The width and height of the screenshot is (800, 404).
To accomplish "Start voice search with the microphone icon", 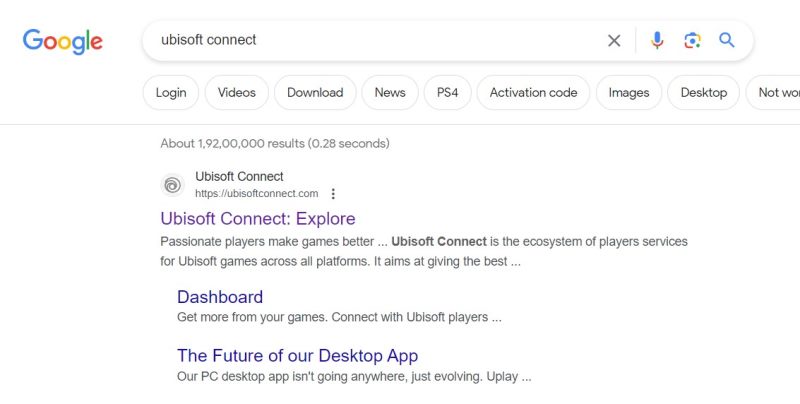I will 657,40.
